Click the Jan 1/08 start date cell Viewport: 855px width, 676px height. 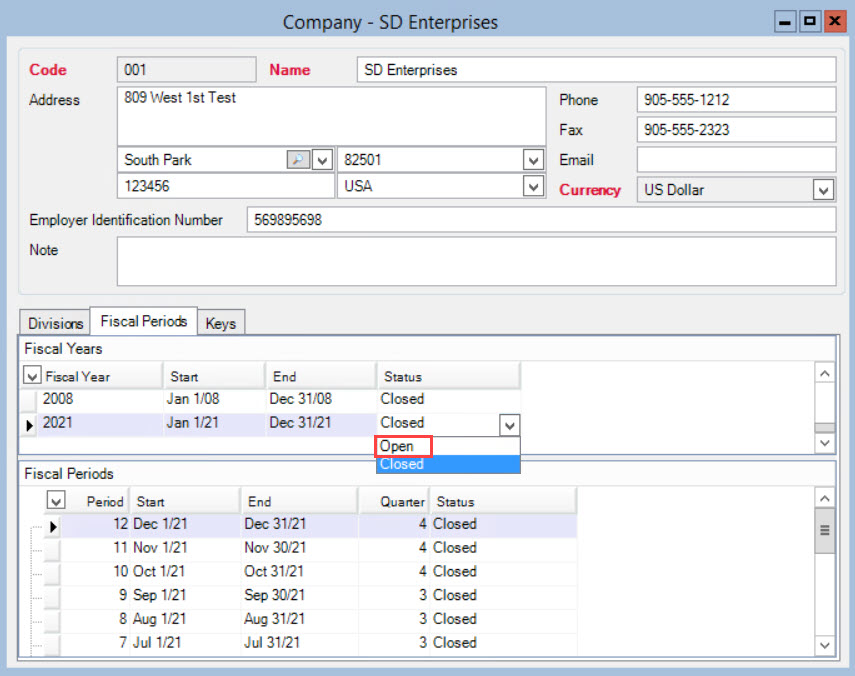[214, 399]
